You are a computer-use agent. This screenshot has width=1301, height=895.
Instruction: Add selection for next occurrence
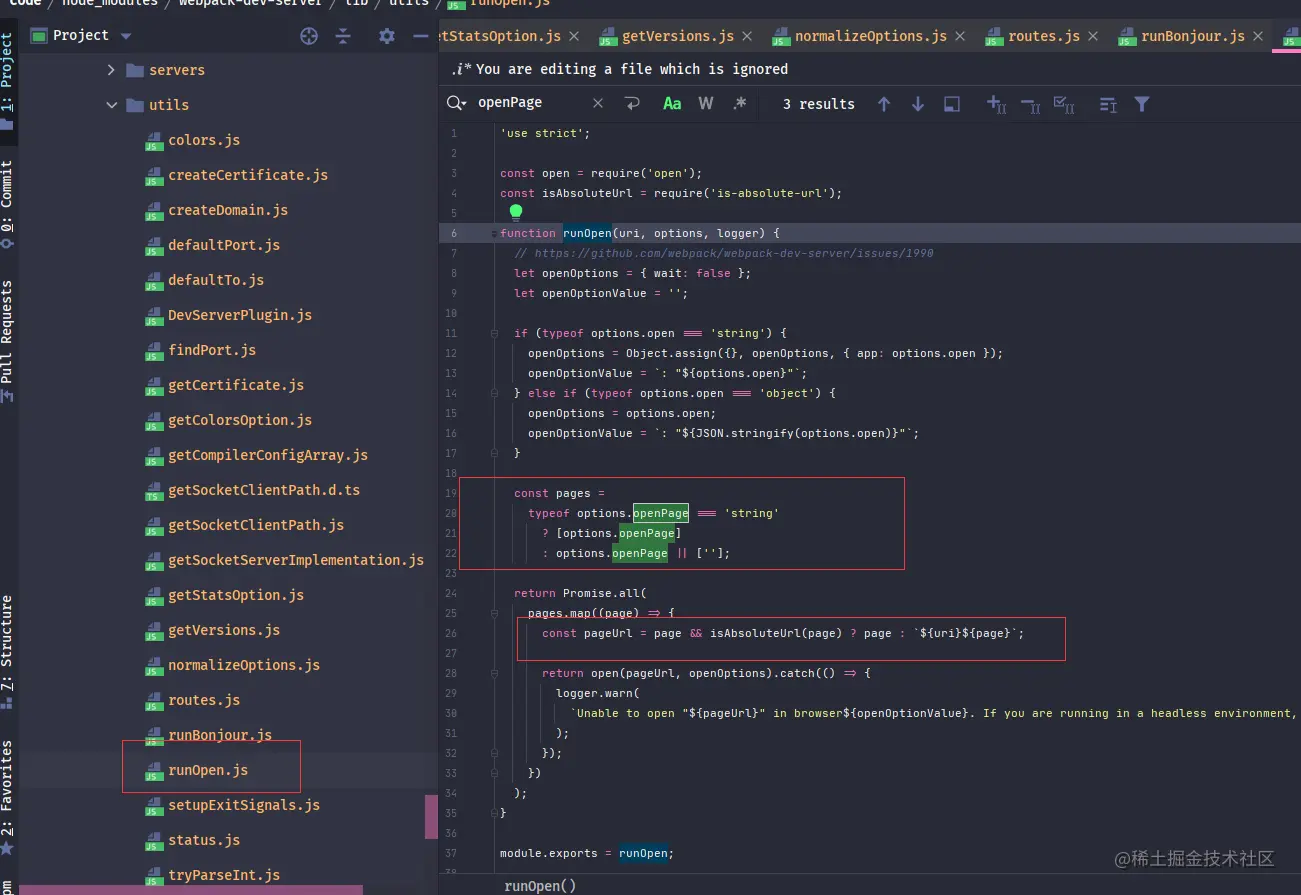pyautogui.click(x=996, y=103)
